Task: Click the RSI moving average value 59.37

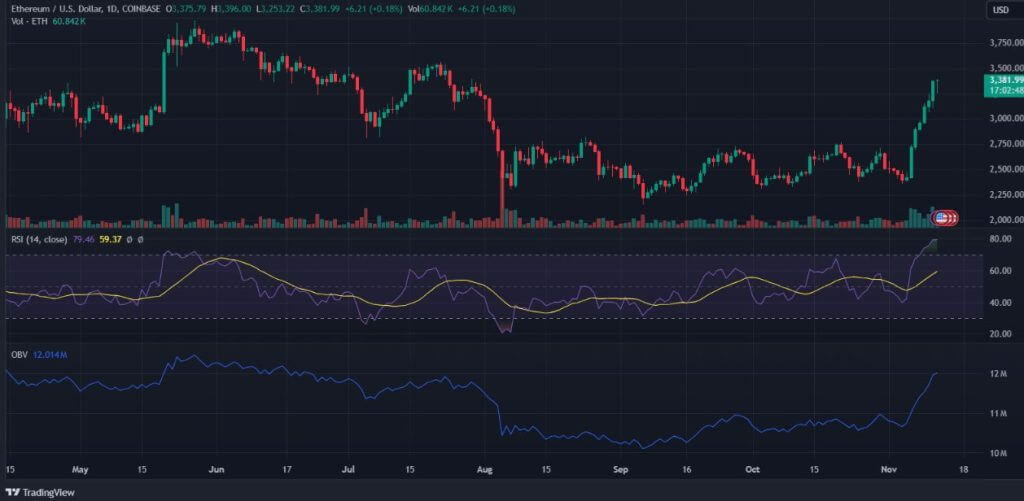Action: (108, 240)
